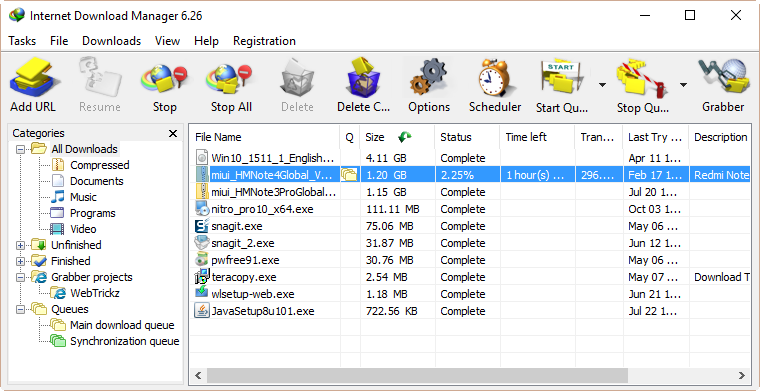This screenshot has width=760, height=391.
Task: Click the 2.25% status cell
Action: point(467,175)
